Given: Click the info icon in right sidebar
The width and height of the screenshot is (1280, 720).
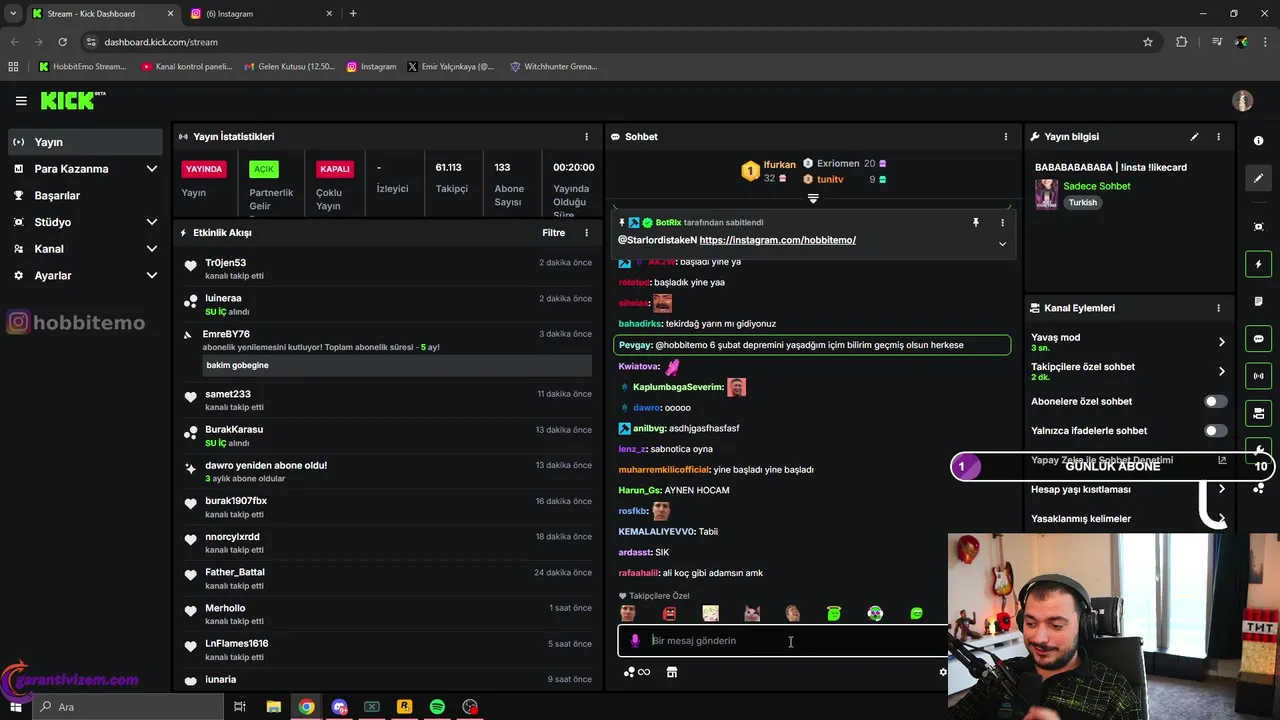Looking at the screenshot, I should pos(1259,141).
